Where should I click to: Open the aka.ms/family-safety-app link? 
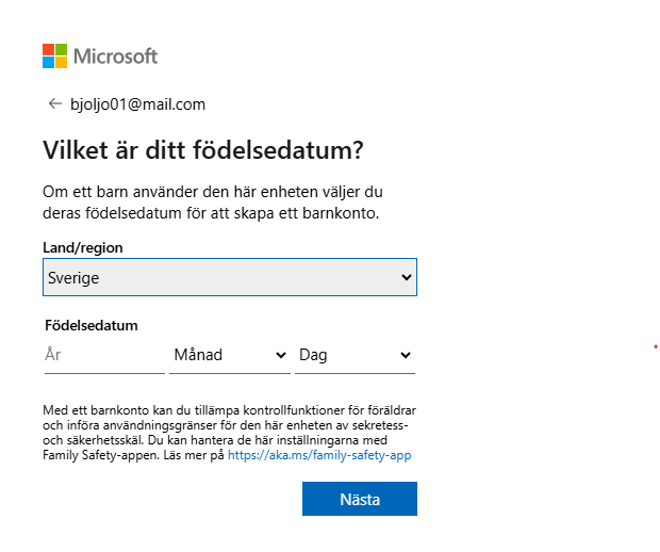click(319, 455)
